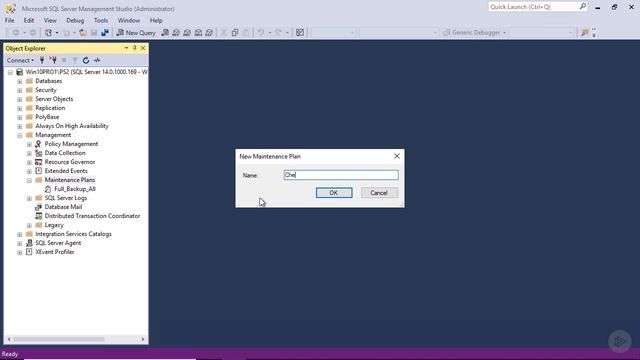
Task: Click the Find icon beside the debugger combo
Action: 585,33
